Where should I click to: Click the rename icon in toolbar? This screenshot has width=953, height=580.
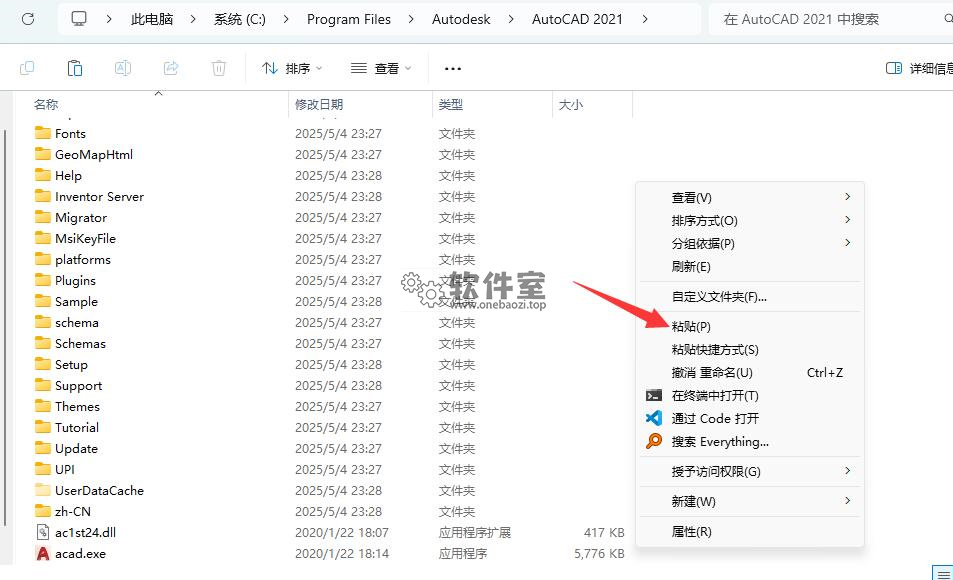123,68
